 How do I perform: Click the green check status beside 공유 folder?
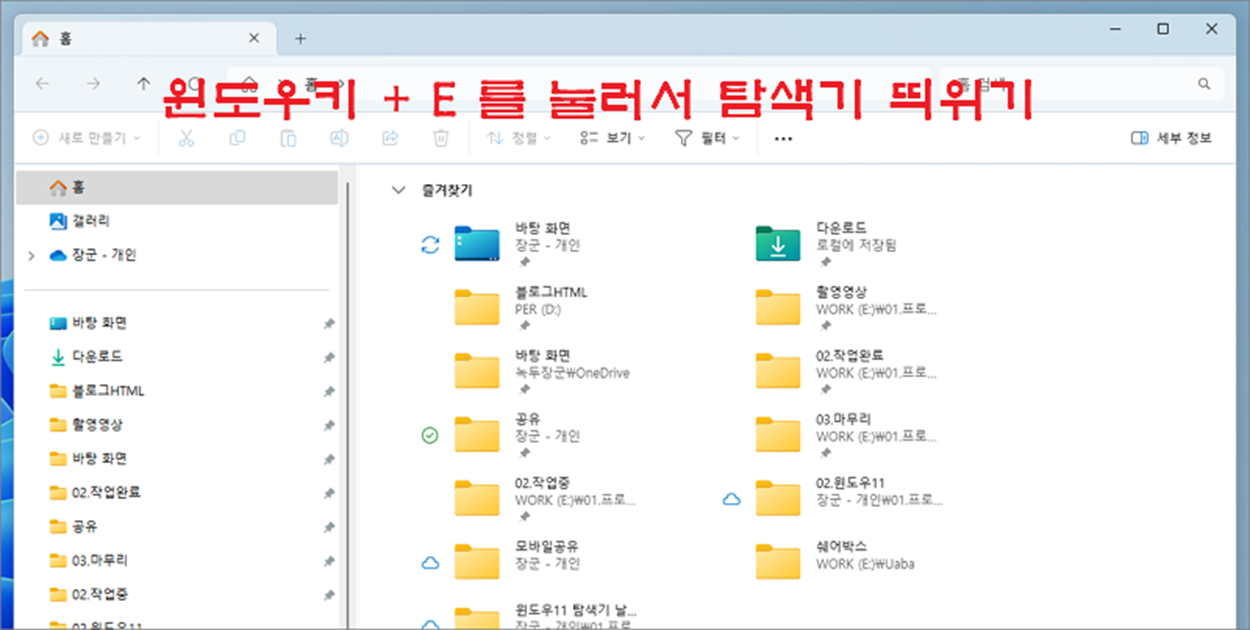click(x=430, y=436)
